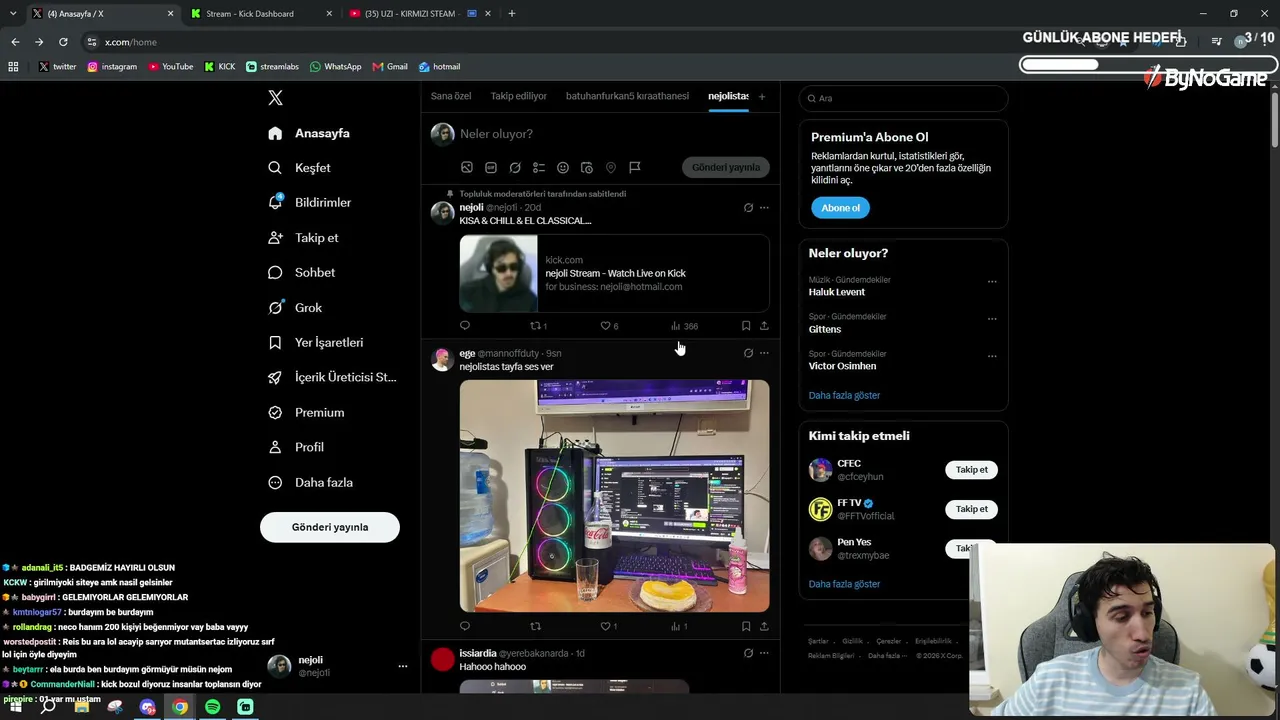Open Discord from the taskbar
This screenshot has height=720, width=1280.
(x=148, y=707)
